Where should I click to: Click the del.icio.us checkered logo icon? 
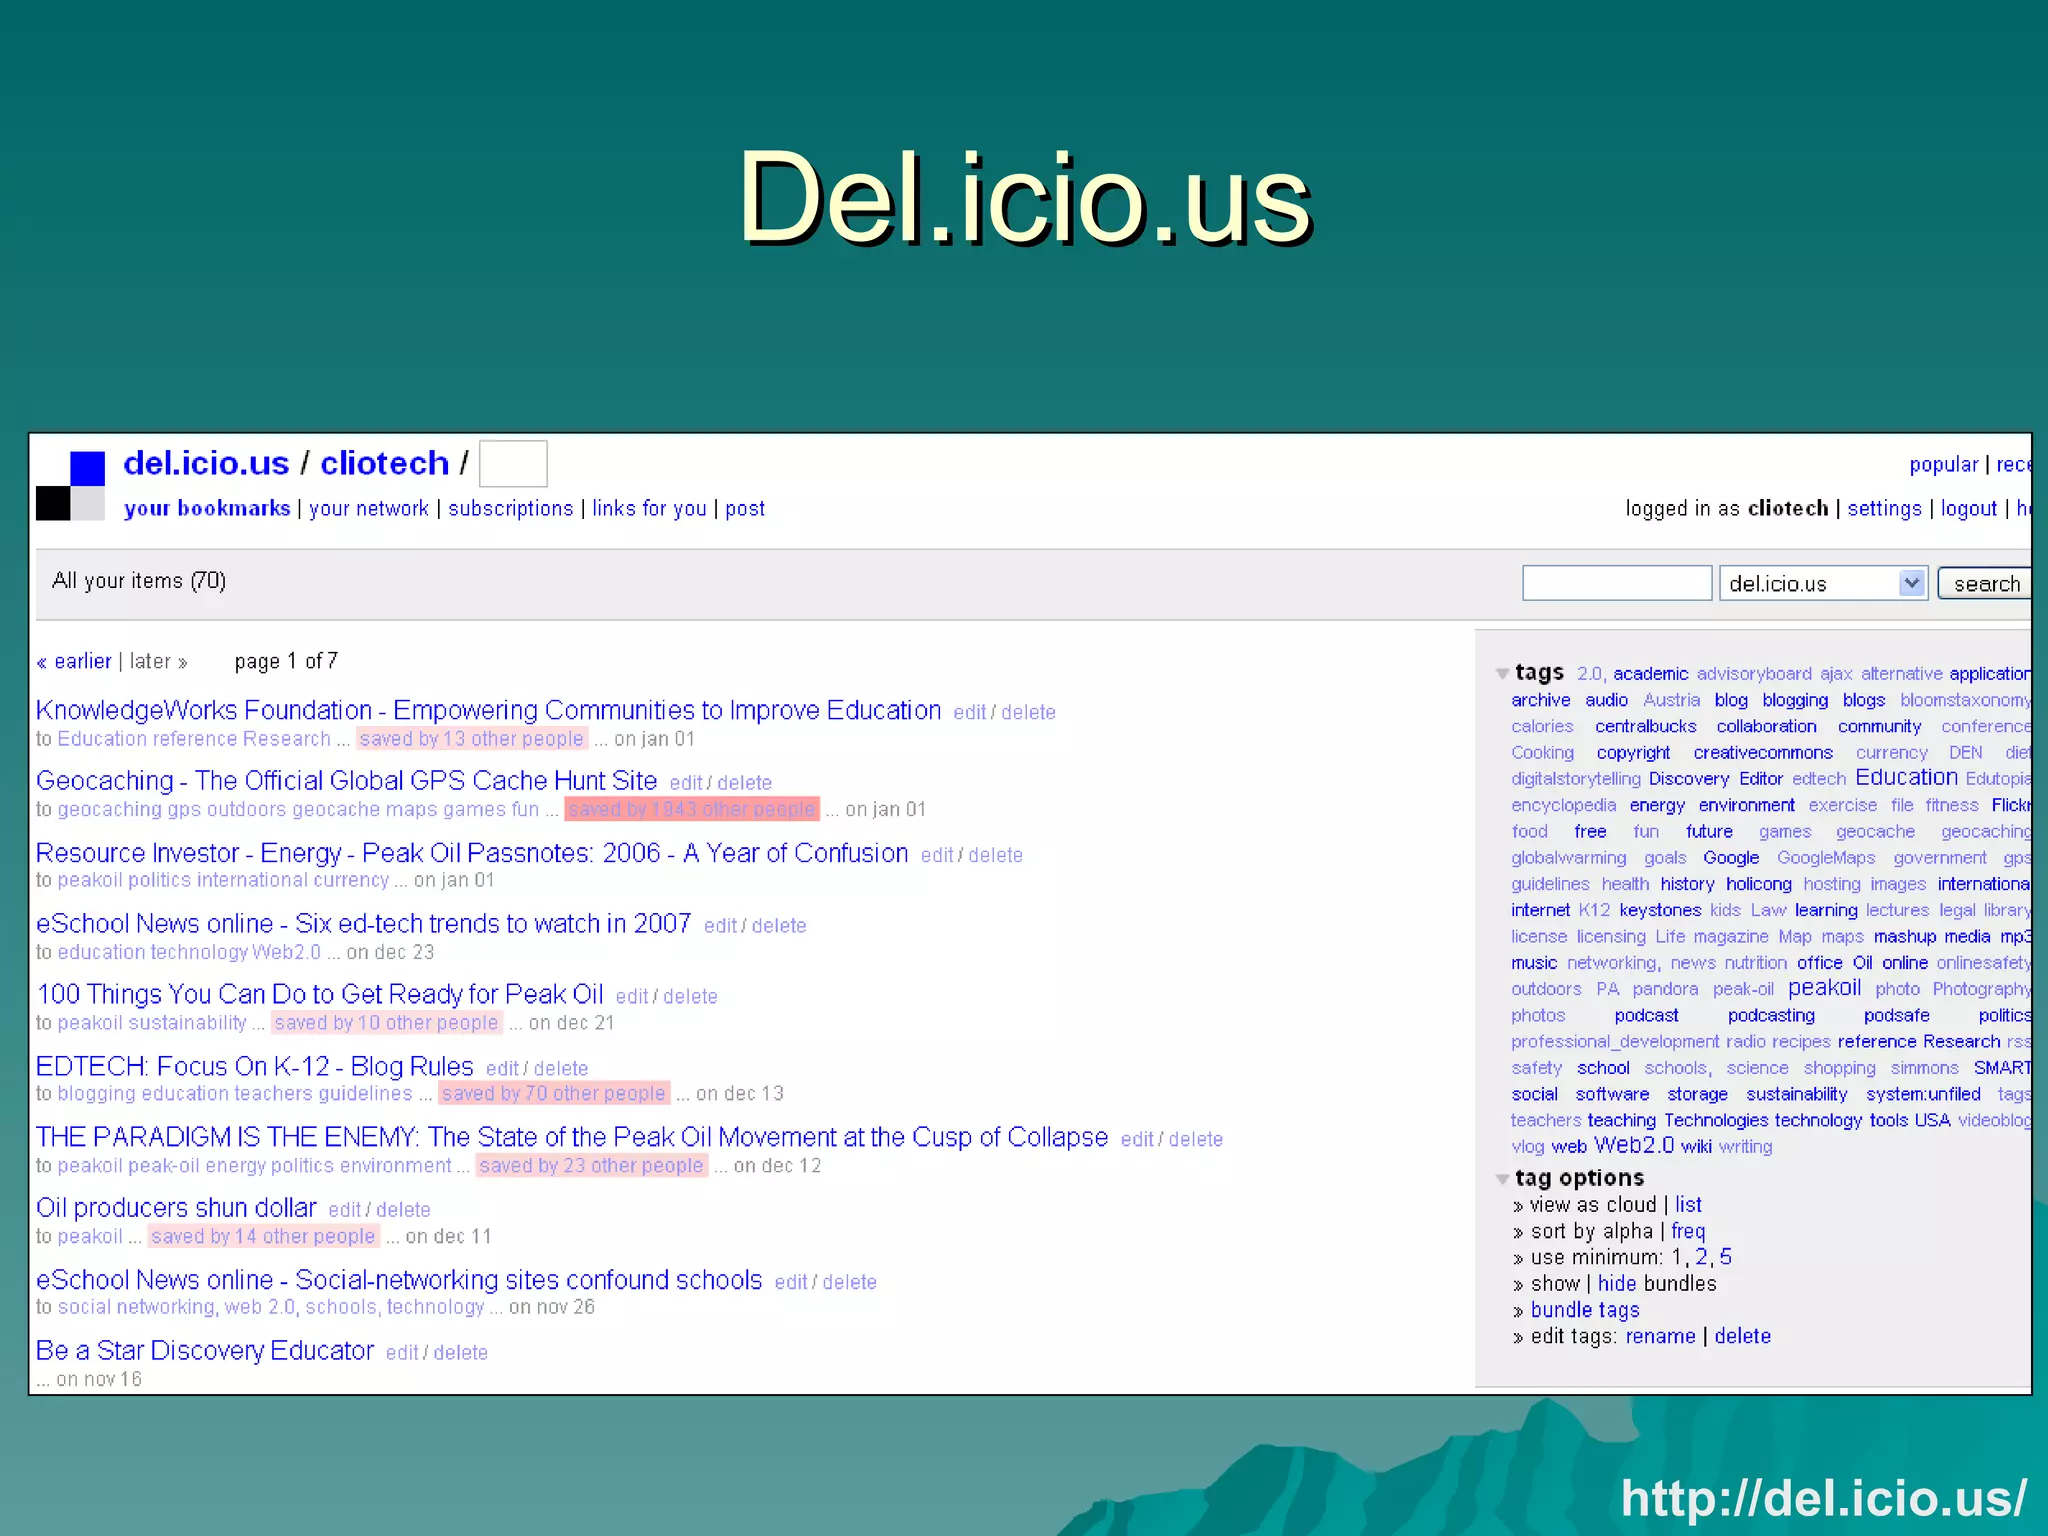coord(70,486)
